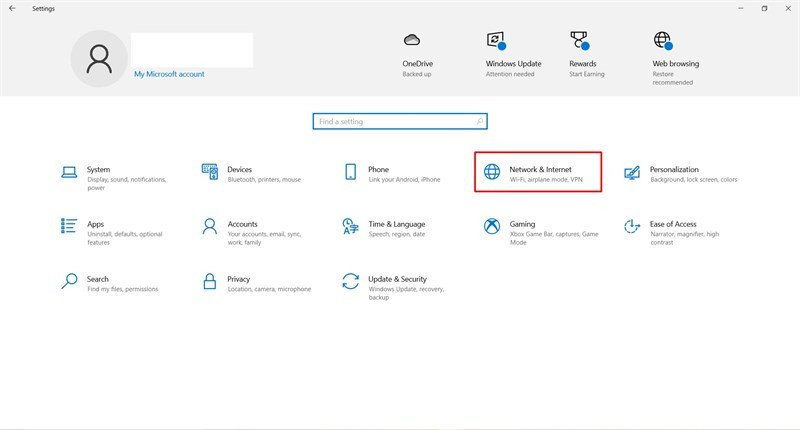Click the Settings window title text
This screenshot has width=800, height=430.
point(43,9)
